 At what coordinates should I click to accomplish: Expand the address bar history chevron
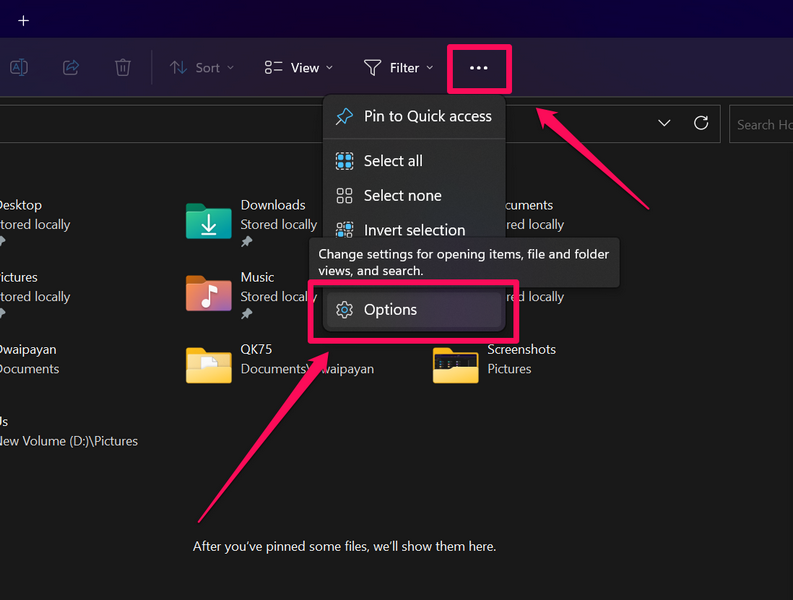pos(664,123)
